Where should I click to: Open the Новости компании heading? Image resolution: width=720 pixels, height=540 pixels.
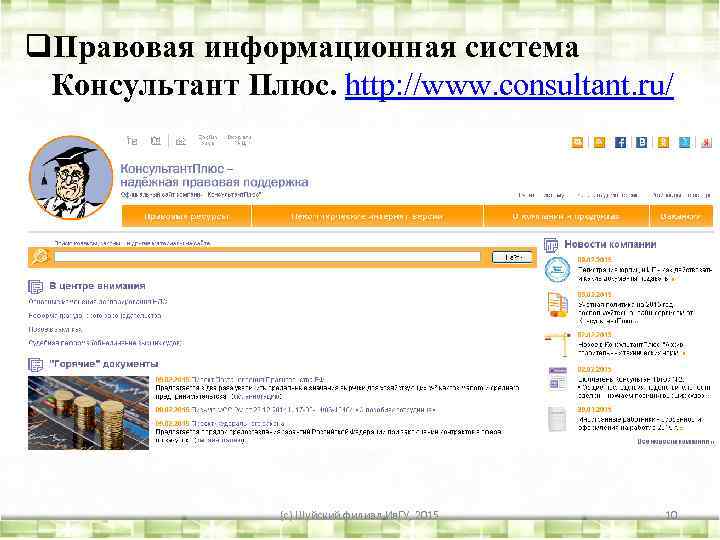point(610,244)
